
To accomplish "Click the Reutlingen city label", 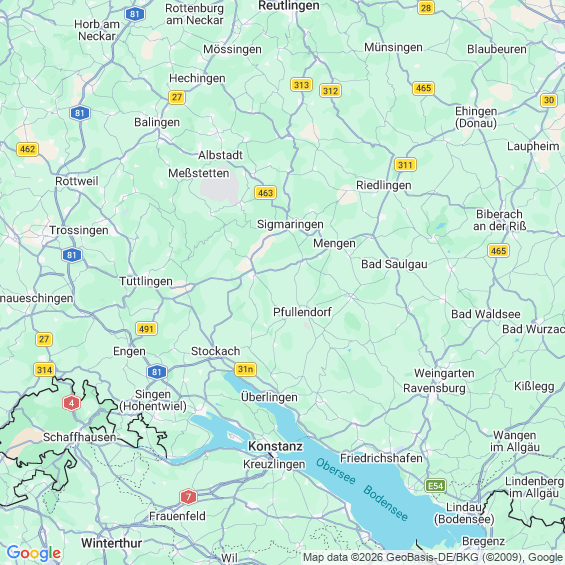I will click(289, 5).
